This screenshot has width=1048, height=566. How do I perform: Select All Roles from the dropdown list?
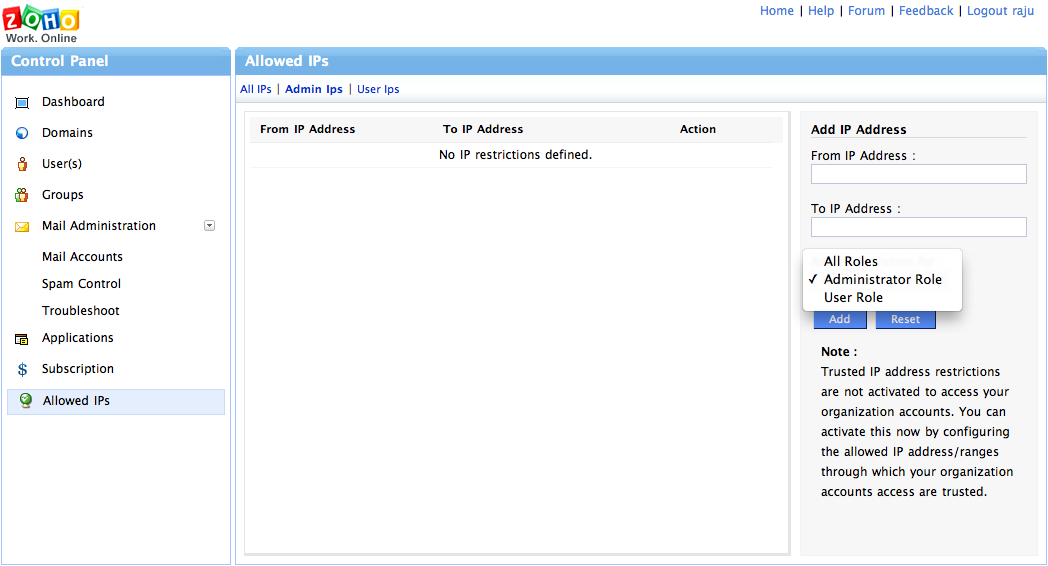[x=850, y=261]
